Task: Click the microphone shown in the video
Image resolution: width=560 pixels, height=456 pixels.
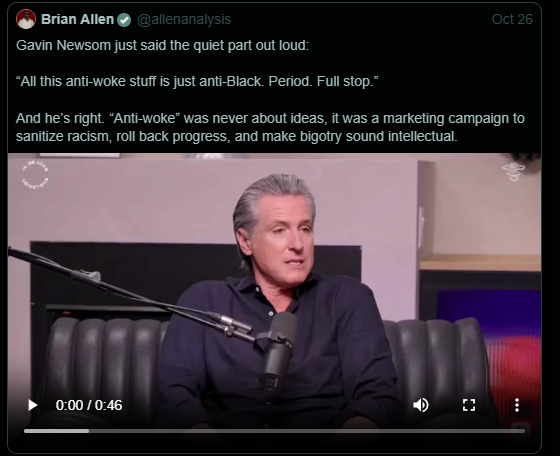Action: click(x=279, y=350)
